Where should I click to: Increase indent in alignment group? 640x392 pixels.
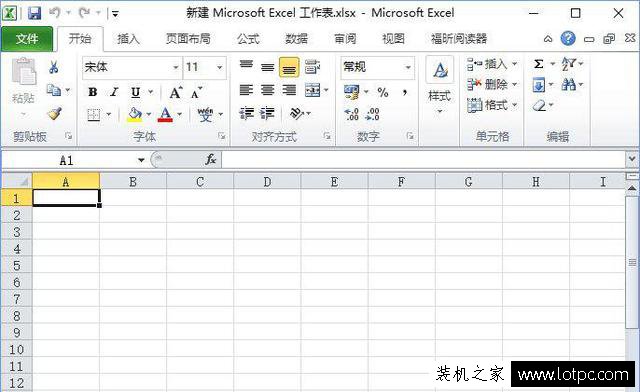coord(267,113)
